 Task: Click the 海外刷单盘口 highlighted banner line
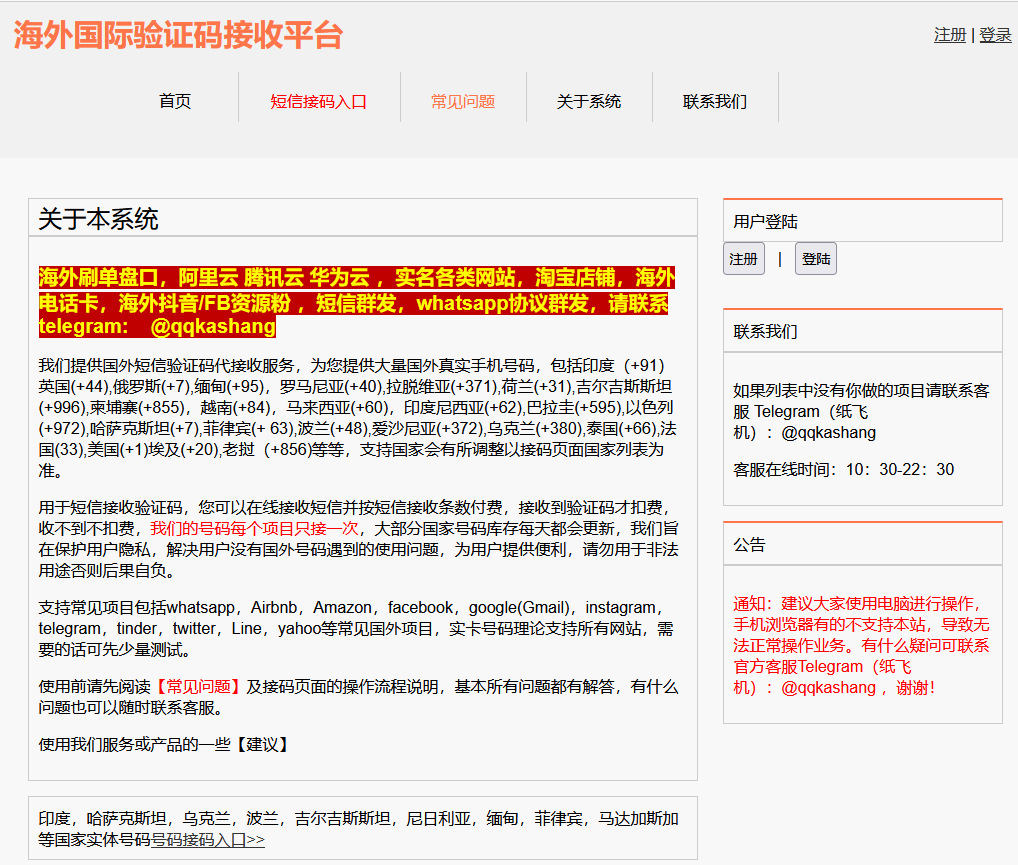coord(356,278)
